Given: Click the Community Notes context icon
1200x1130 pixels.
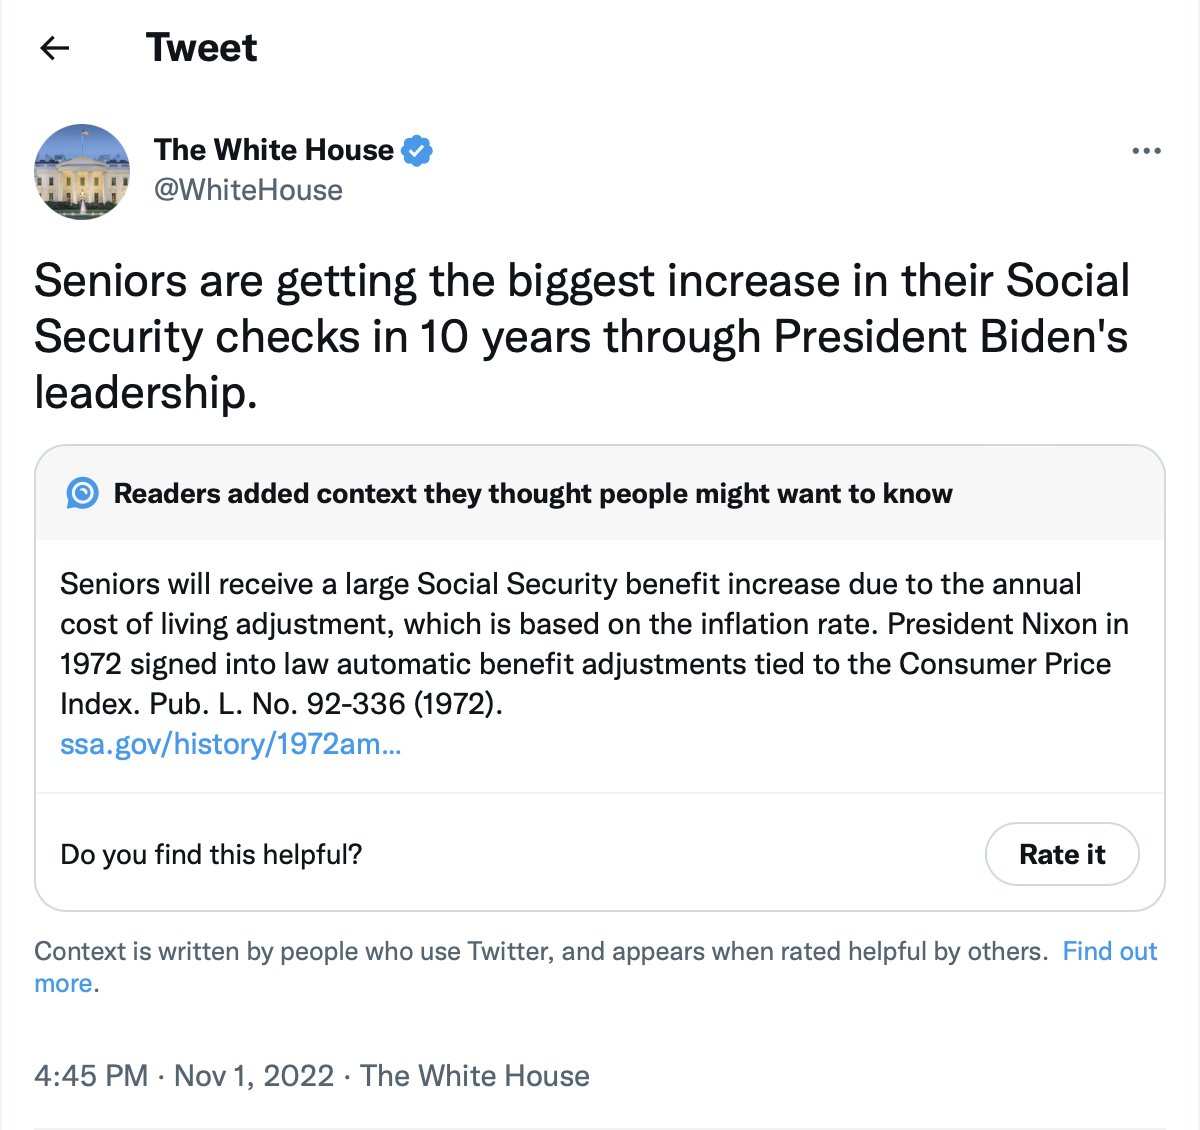Looking at the screenshot, I should (x=82, y=493).
